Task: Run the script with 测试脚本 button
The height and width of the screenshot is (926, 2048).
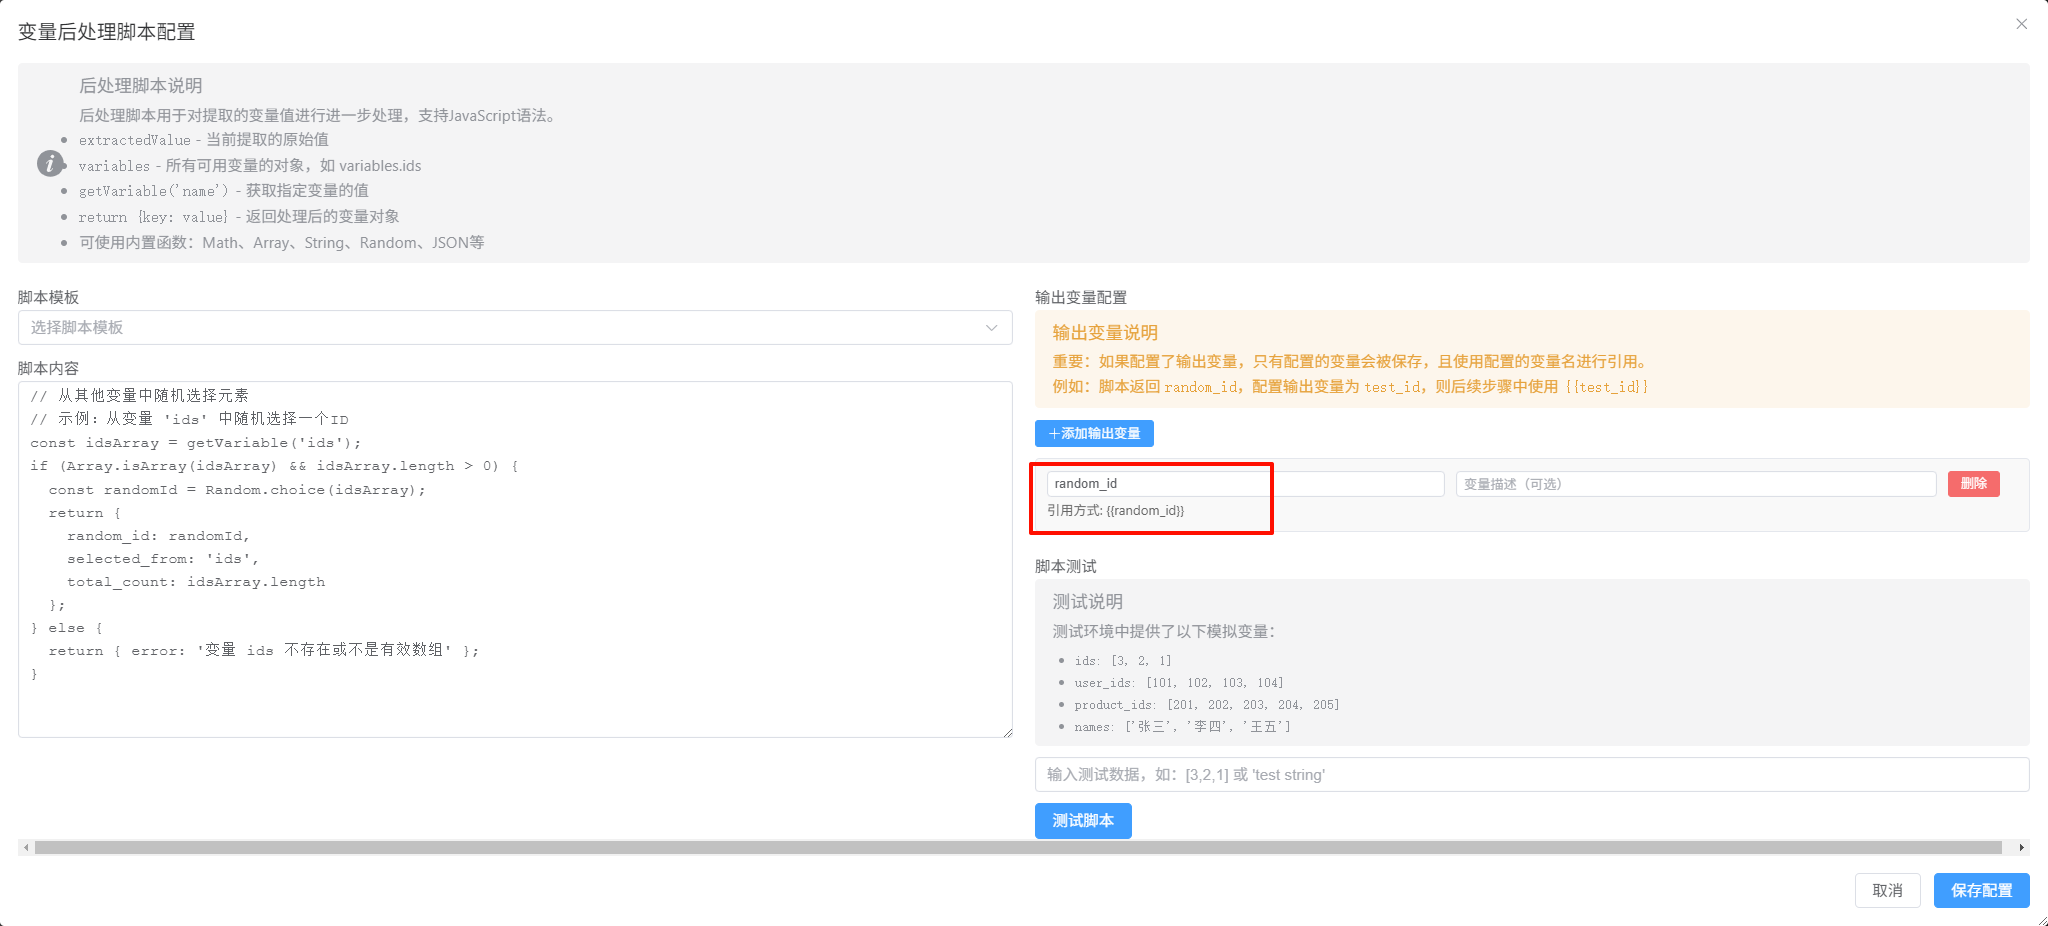Action: tap(1082, 821)
